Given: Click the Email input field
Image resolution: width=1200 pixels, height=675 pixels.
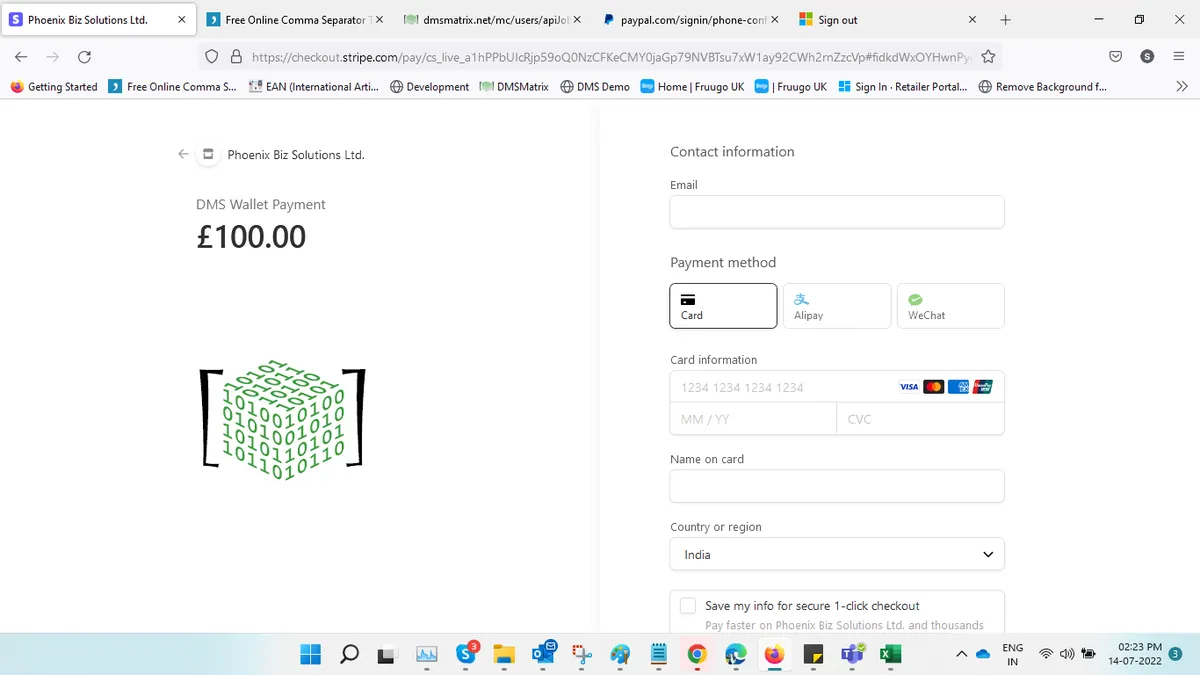Looking at the screenshot, I should pos(837,212).
